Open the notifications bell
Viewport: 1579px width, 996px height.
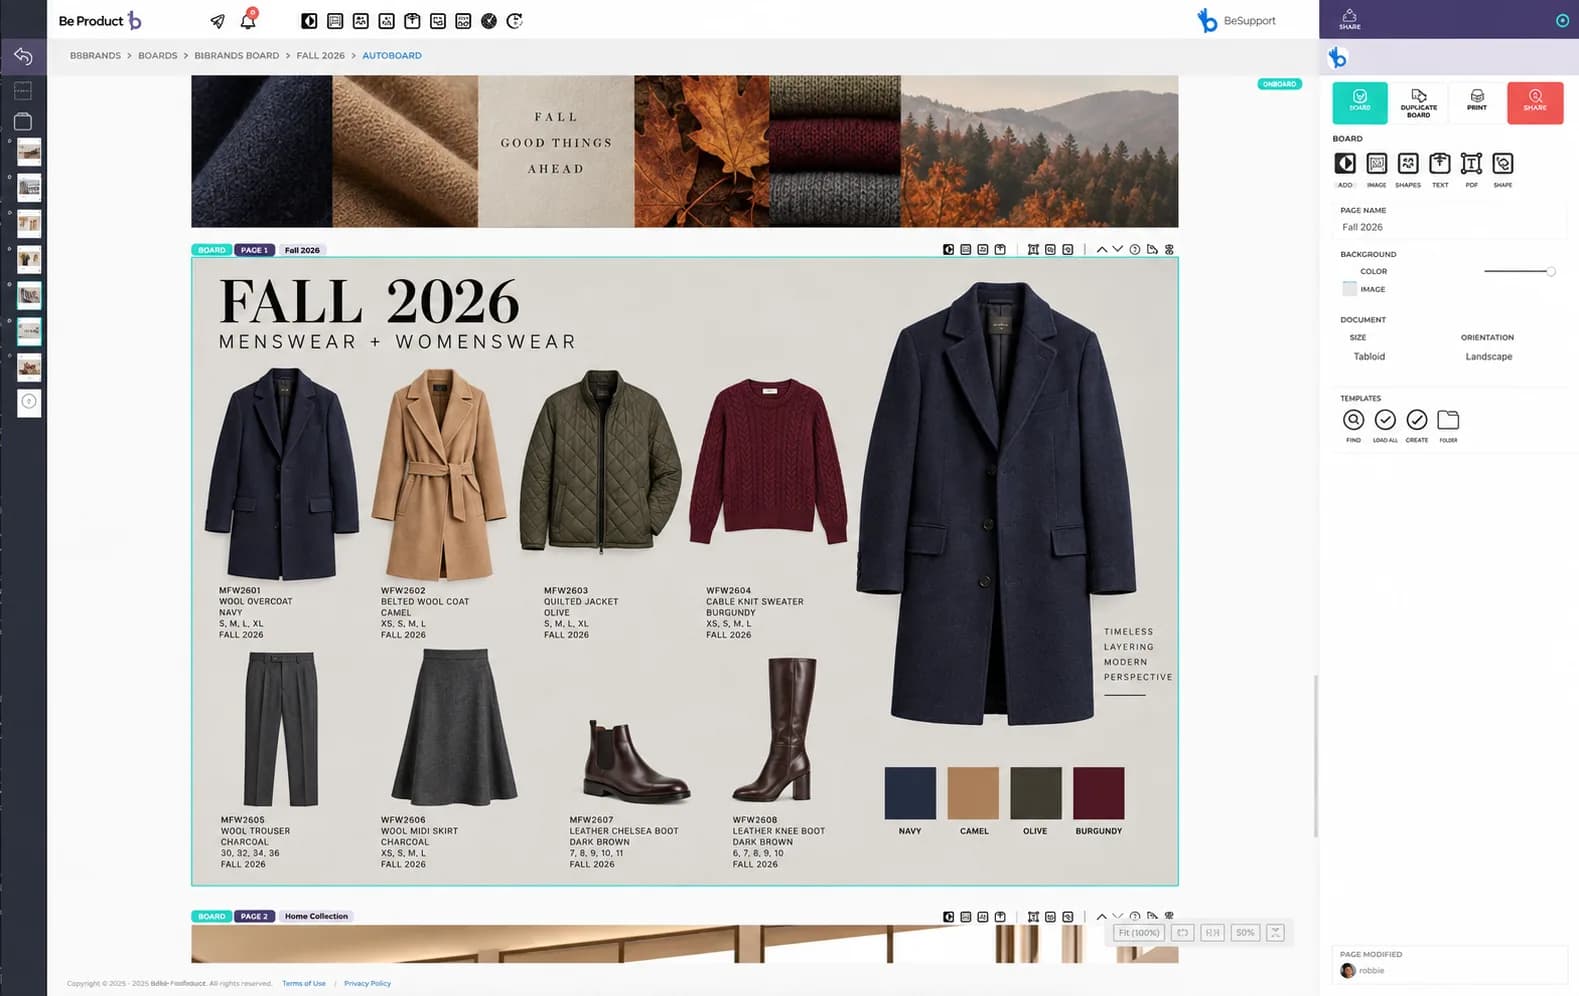tap(248, 21)
